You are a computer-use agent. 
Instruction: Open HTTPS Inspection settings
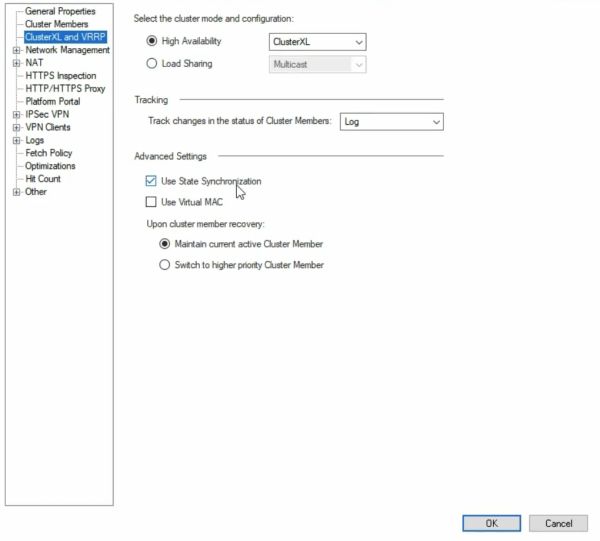[x=61, y=76]
